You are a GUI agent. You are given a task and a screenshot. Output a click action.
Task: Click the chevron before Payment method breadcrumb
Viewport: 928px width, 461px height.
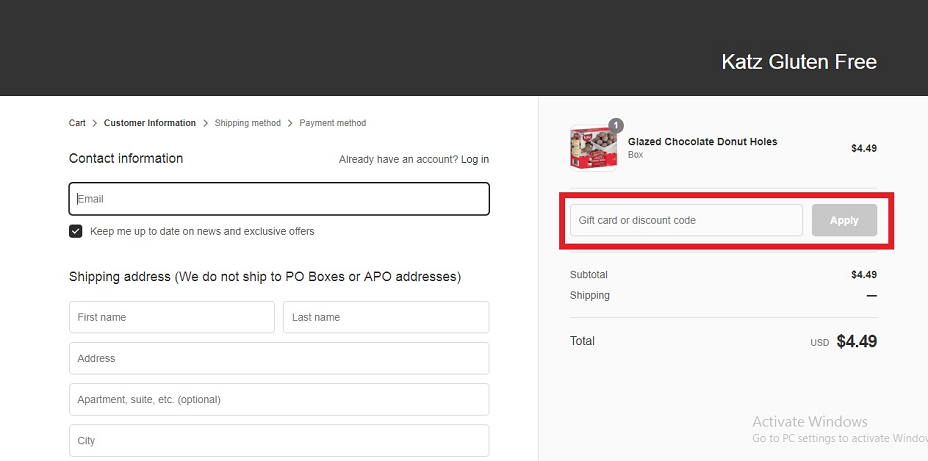pyautogui.click(x=290, y=123)
